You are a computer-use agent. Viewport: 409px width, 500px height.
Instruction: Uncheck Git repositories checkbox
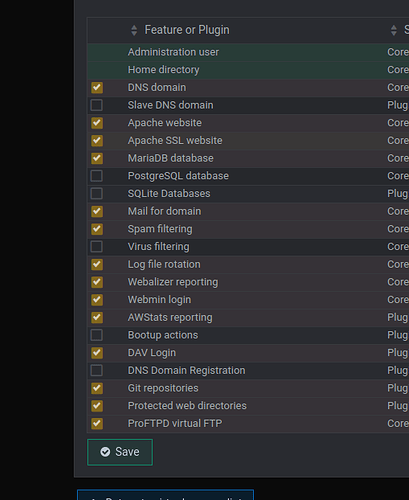[97, 388]
